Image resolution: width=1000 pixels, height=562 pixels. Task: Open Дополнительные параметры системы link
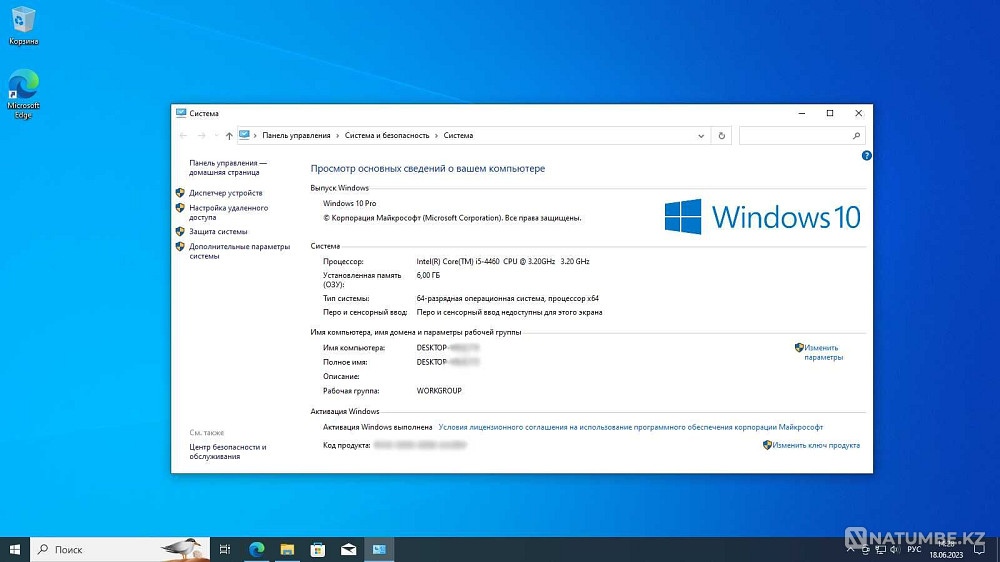point(239,251)
